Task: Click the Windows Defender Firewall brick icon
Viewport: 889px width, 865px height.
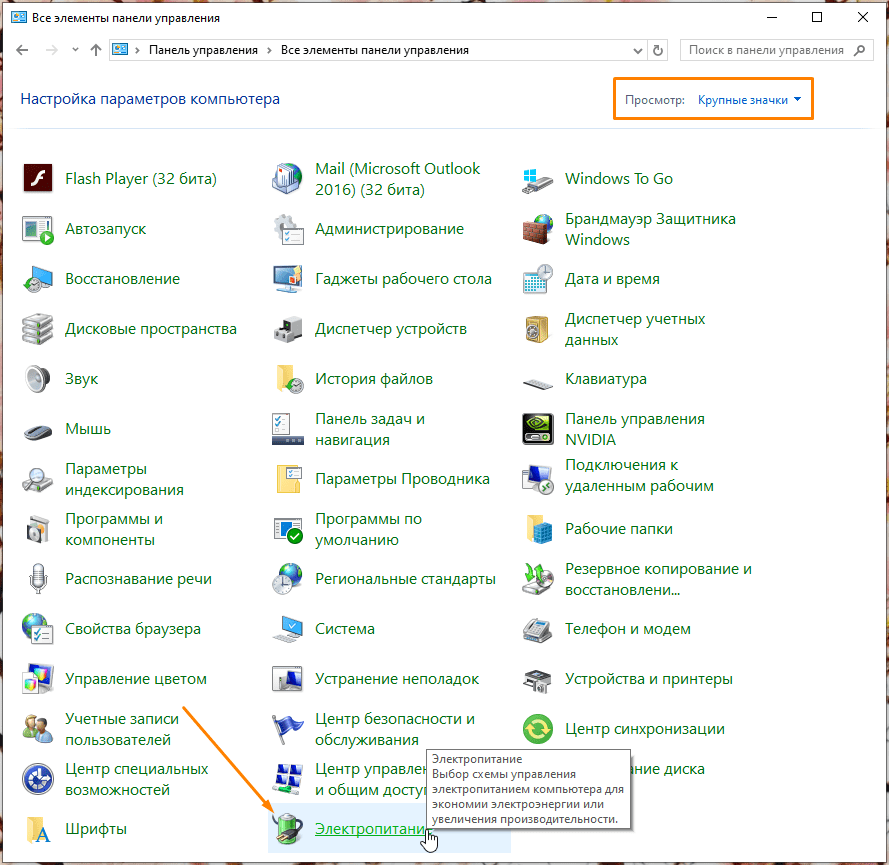Action: point(537,229)
